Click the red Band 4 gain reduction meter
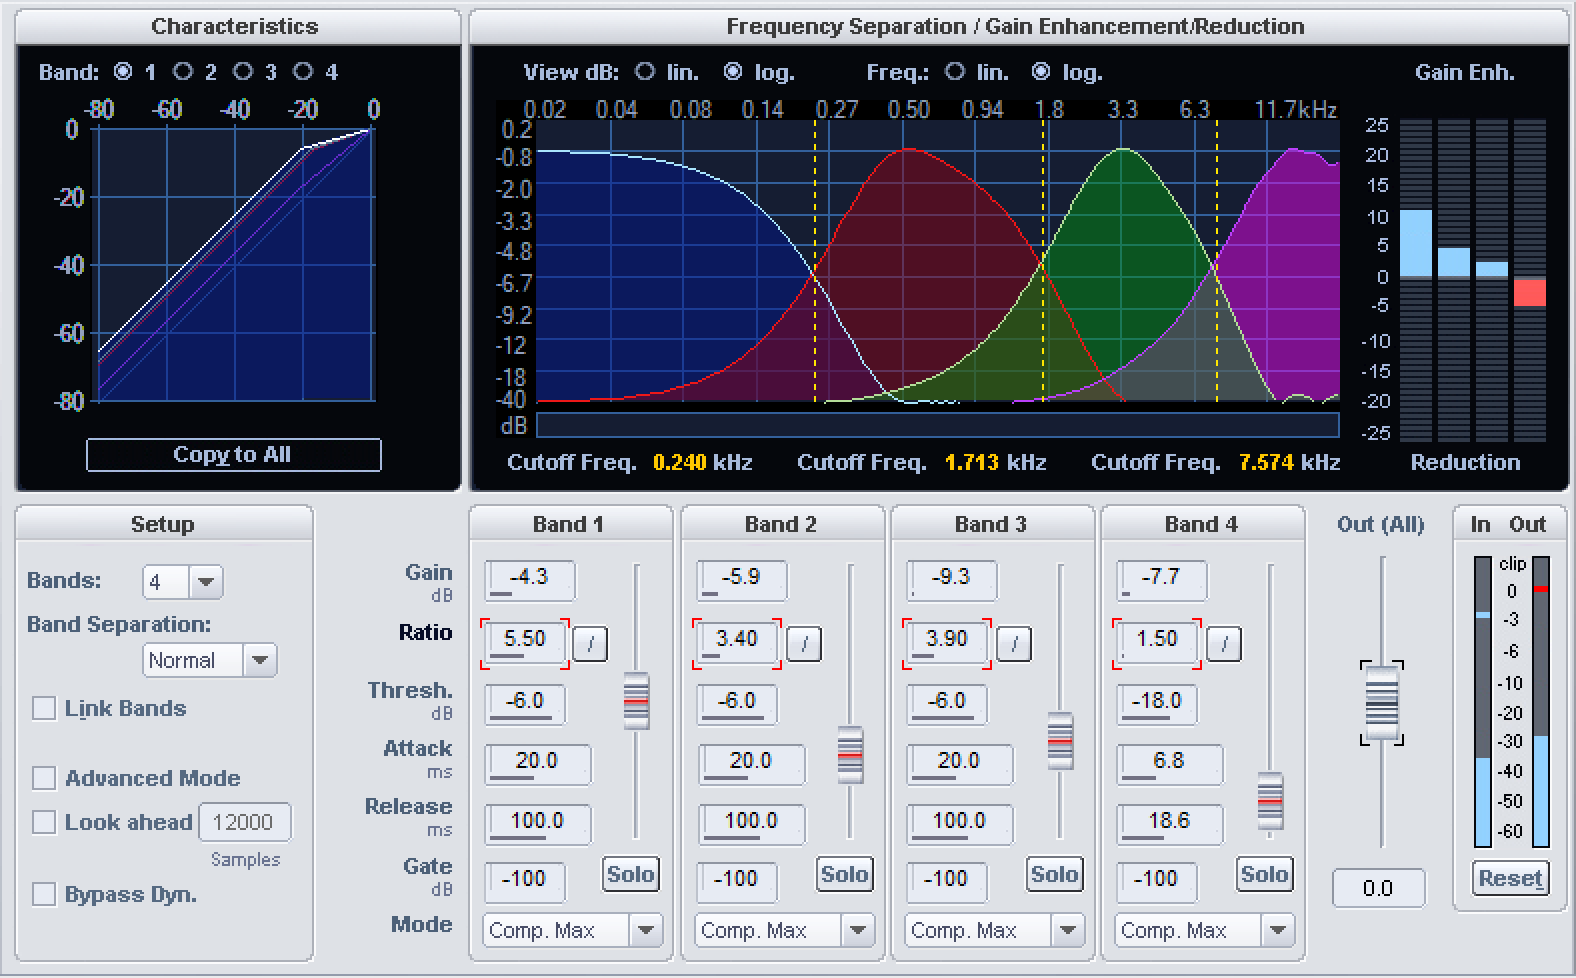This screenshot has width=1576, height=978. pyautogui.click(x=1529, y=292)
